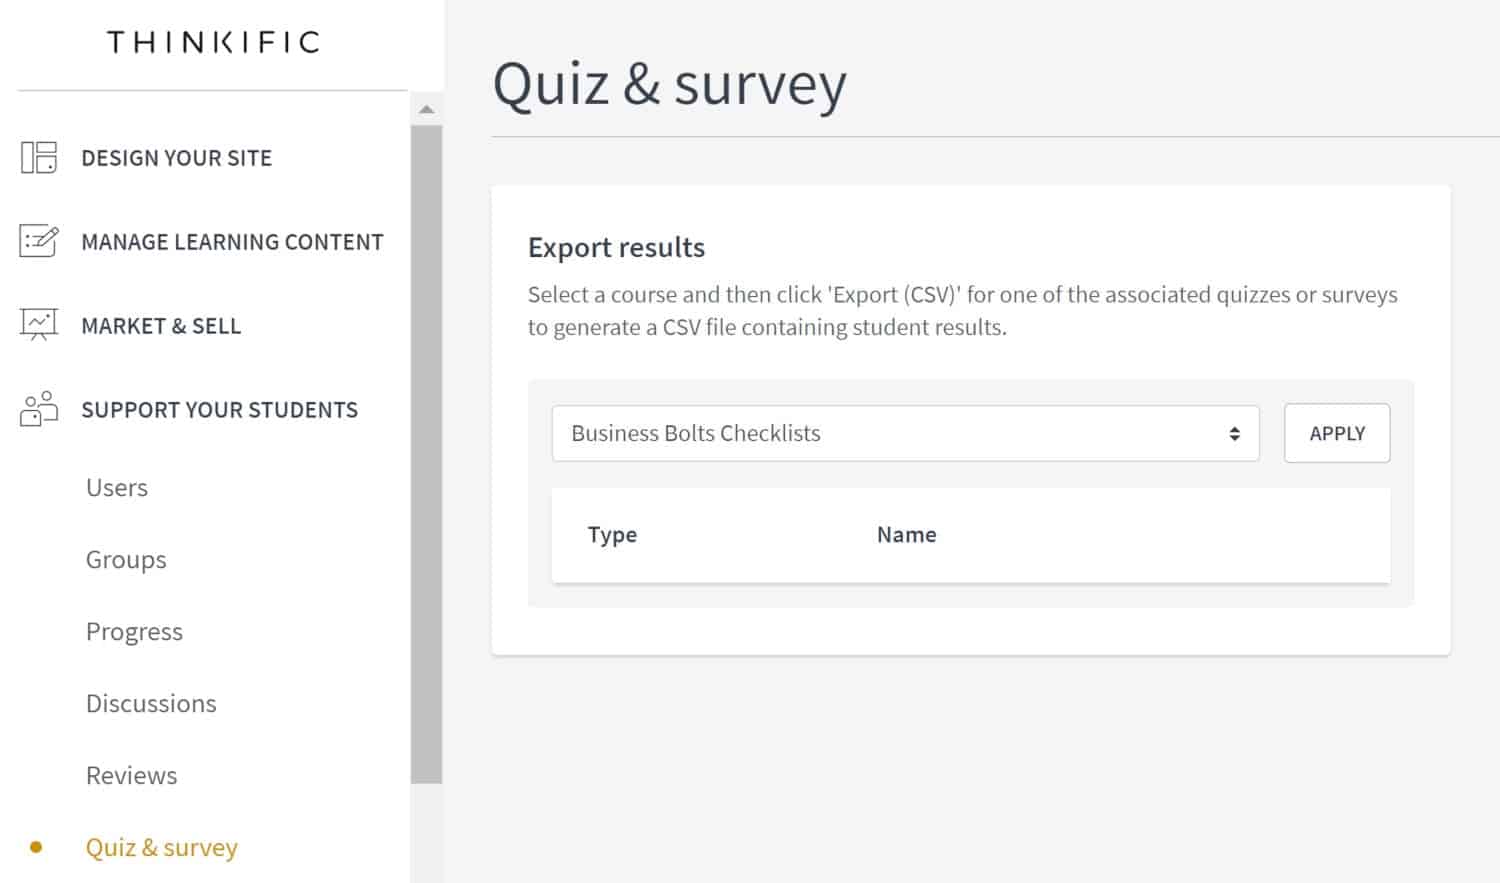This screenshot has width=1500, height=883.
Task: Collapse the Support Your Students section
Action: click(219, 410)
